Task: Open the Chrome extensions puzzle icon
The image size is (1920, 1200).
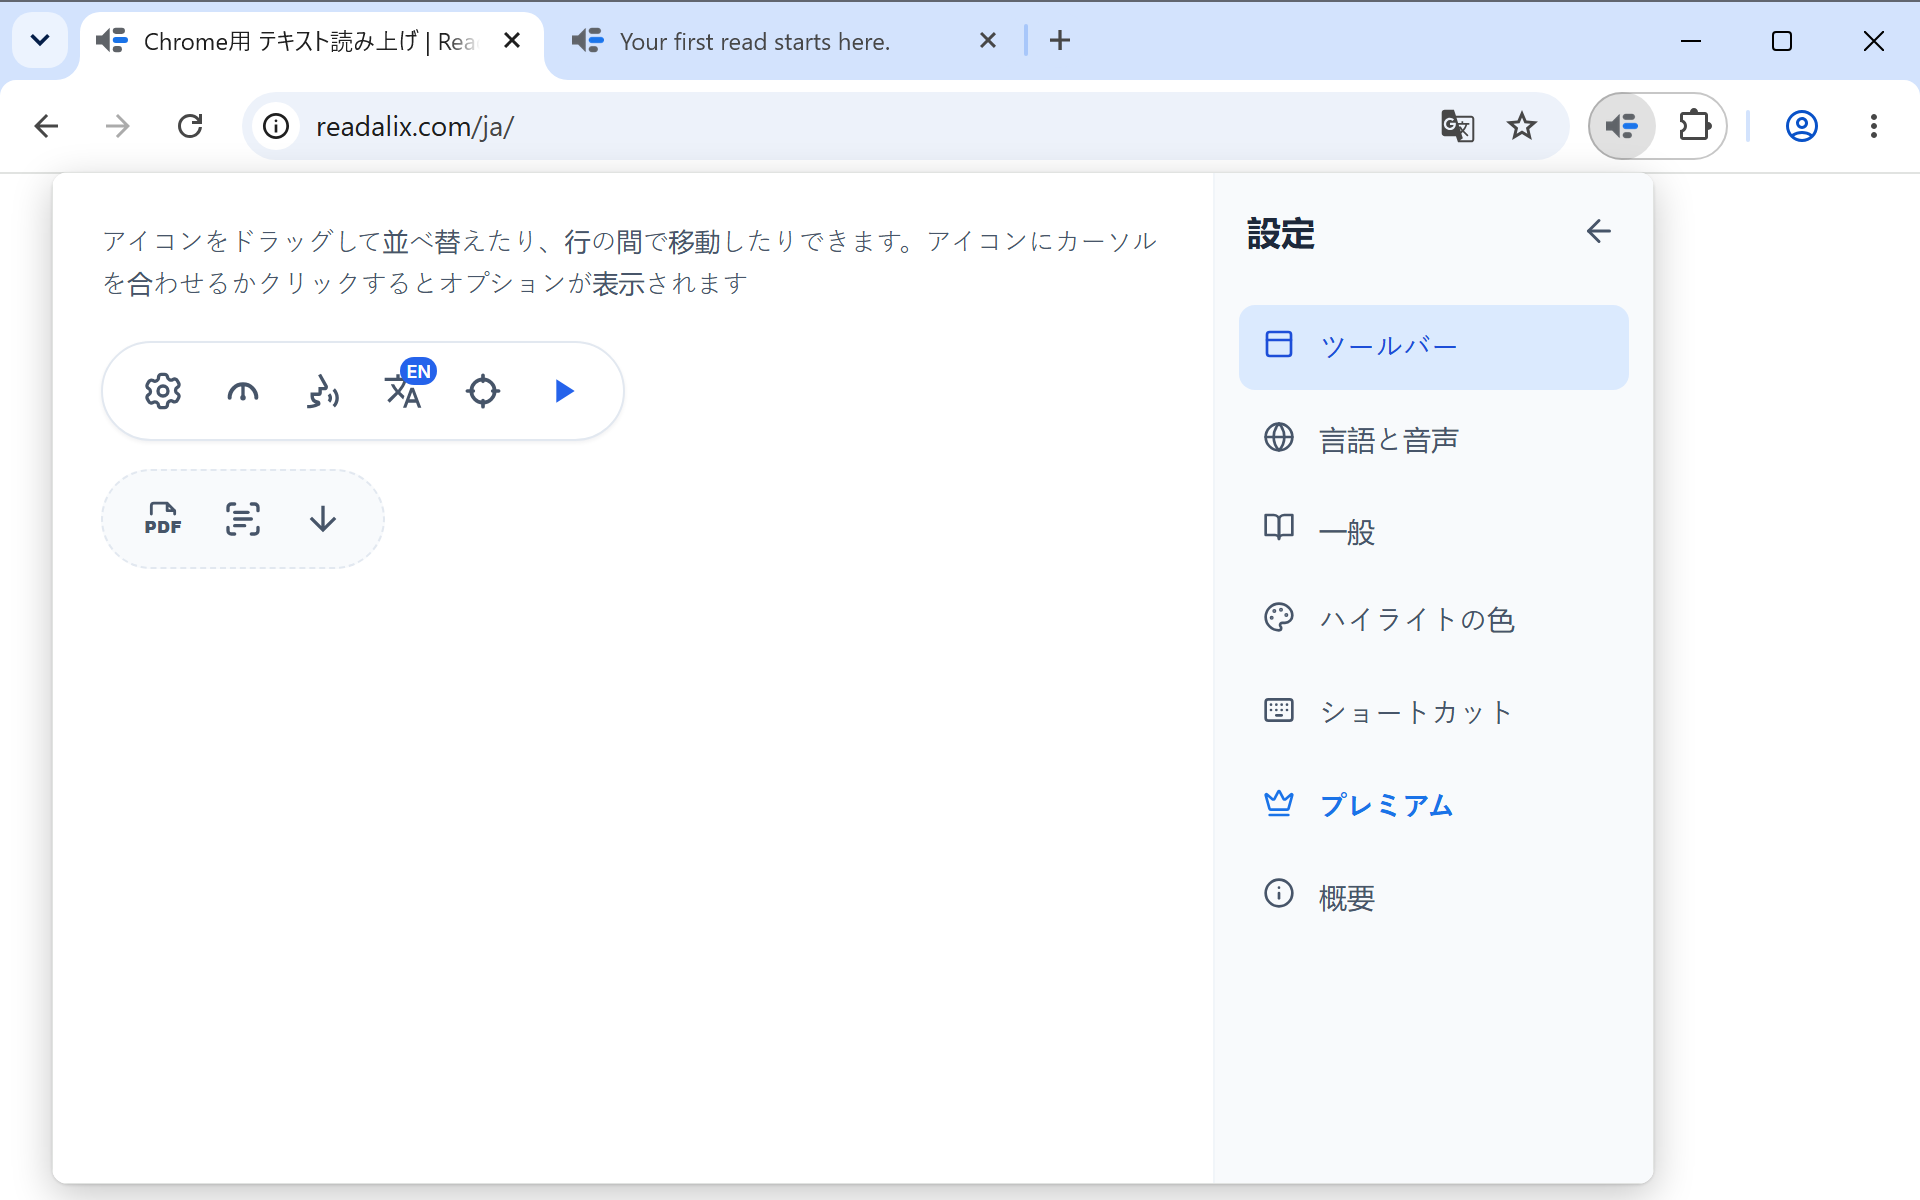Action: coord(1694,126)
